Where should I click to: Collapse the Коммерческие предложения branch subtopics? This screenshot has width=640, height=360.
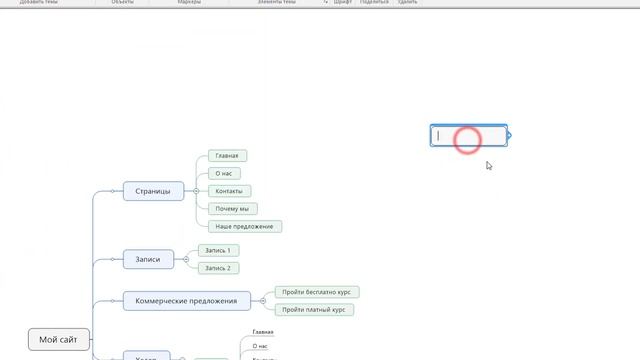click(x=263, y=301)
